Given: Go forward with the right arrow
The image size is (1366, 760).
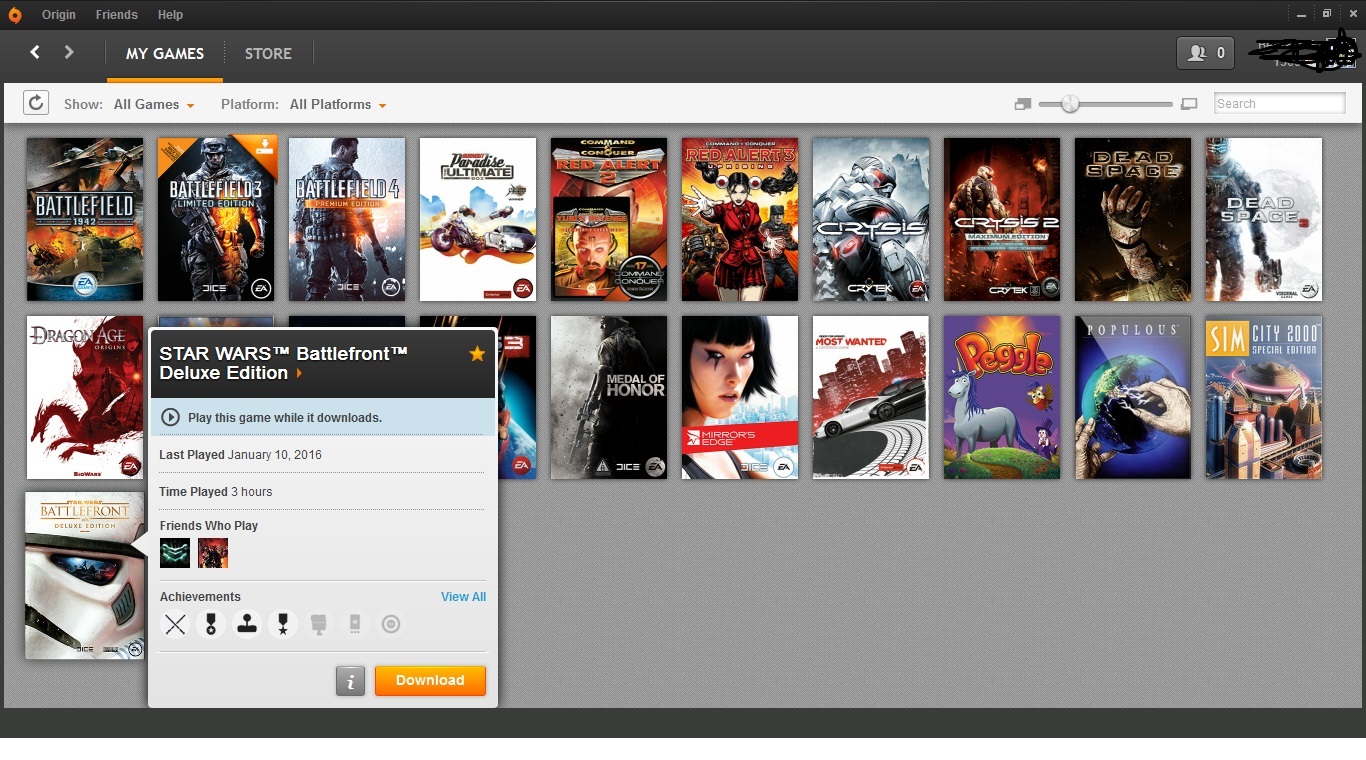Looking at the screenshot, I should coord(69,52).
